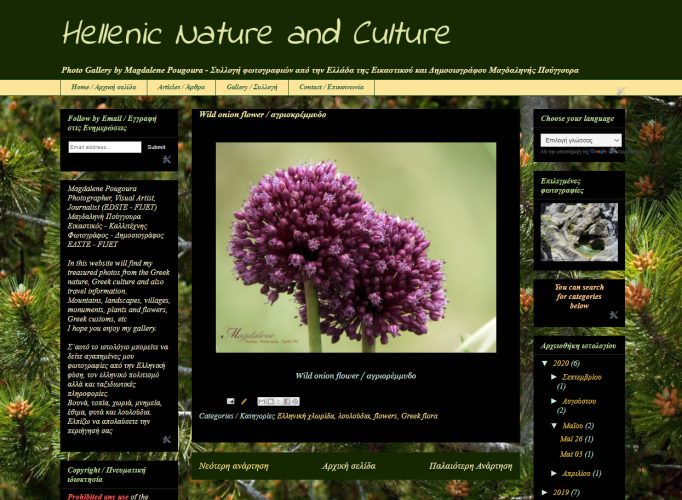Go to Νεότερη ανάρτηση newer post
This screenshot has width=682, height=500.
pos(234,466)
